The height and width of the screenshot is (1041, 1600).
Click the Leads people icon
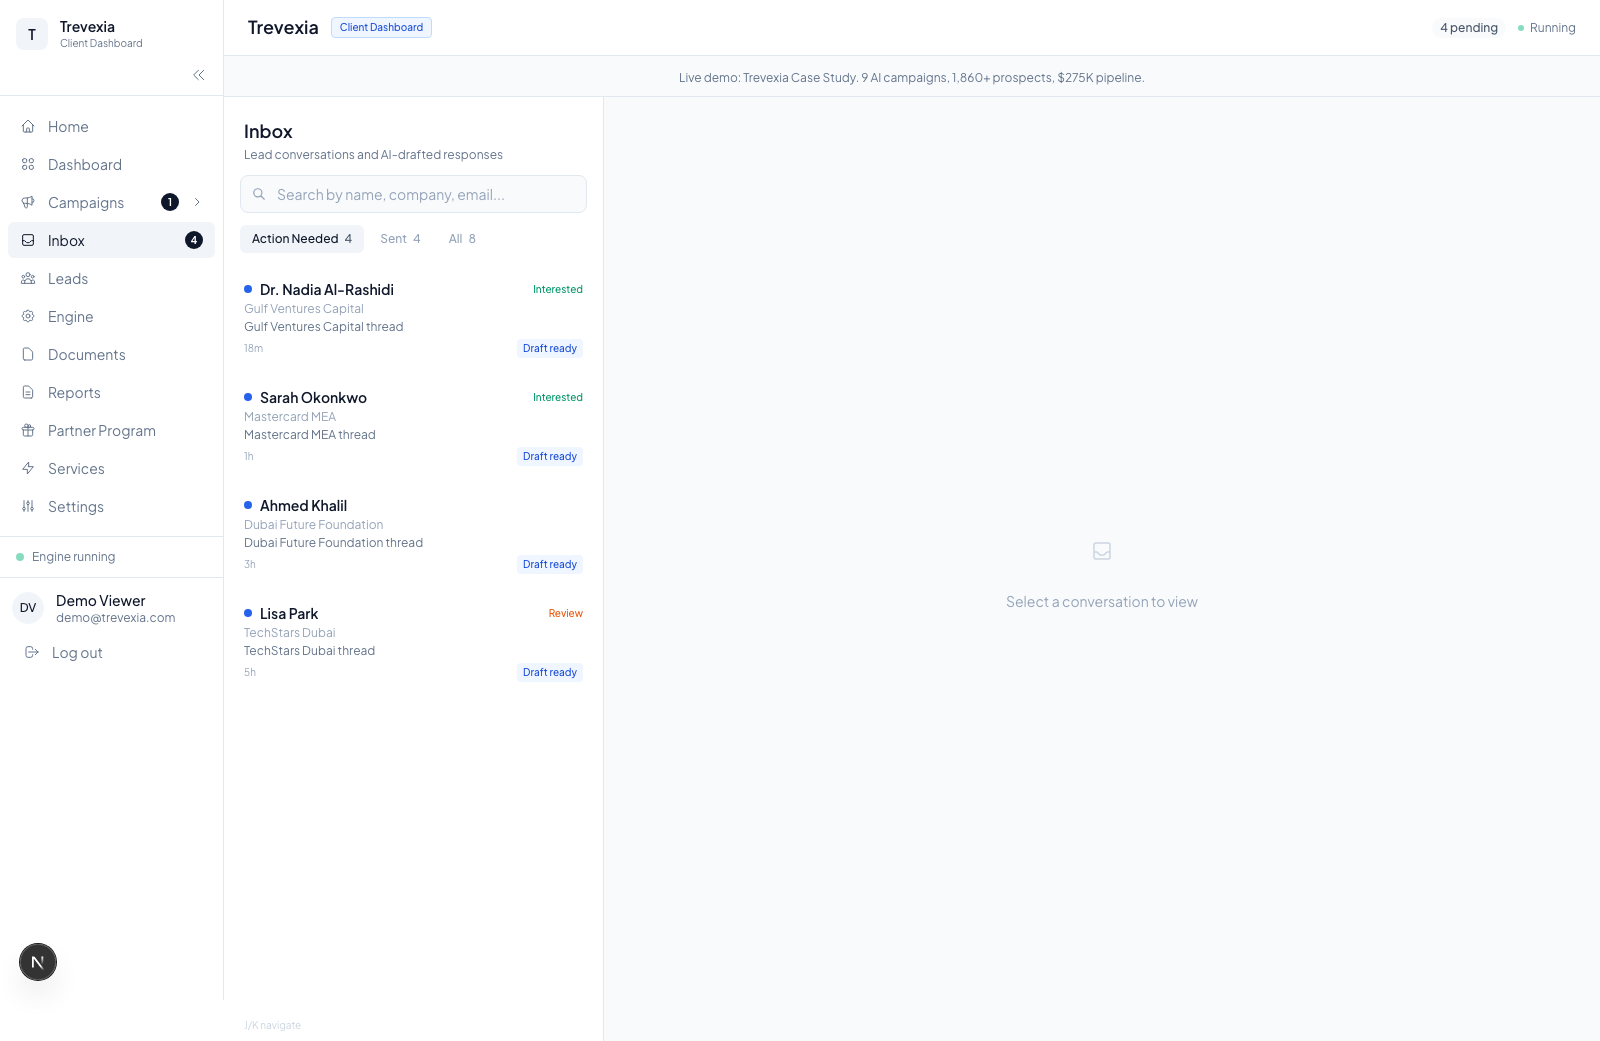28,279
